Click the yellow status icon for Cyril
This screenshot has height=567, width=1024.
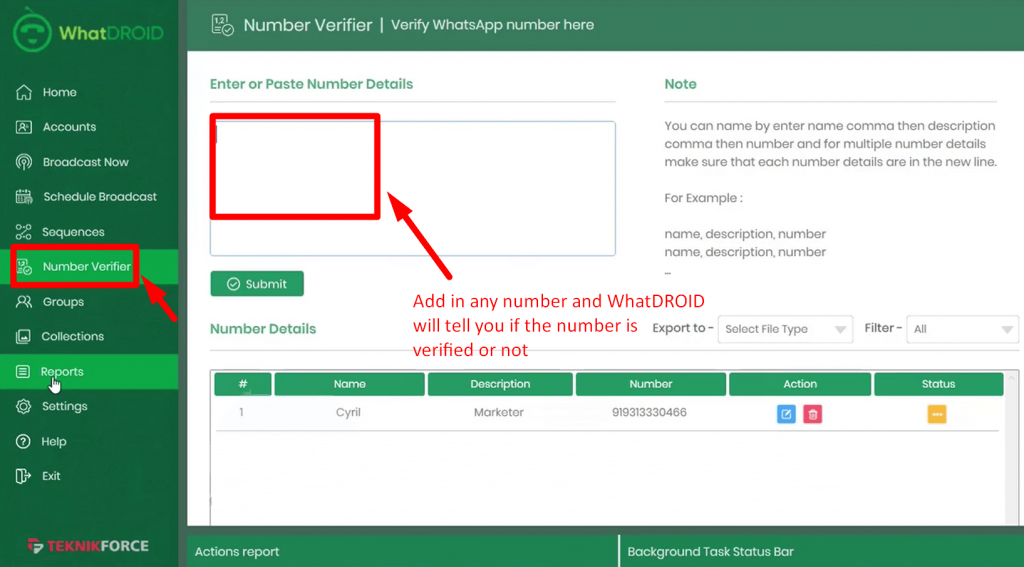937,414
